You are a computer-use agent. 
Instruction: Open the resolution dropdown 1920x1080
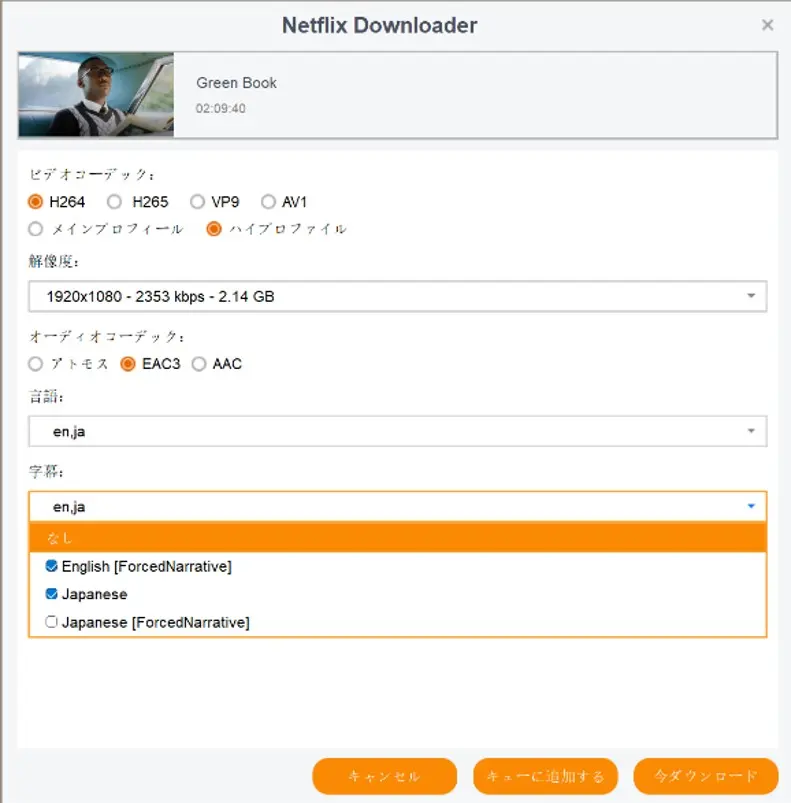(x=397, y=296)
